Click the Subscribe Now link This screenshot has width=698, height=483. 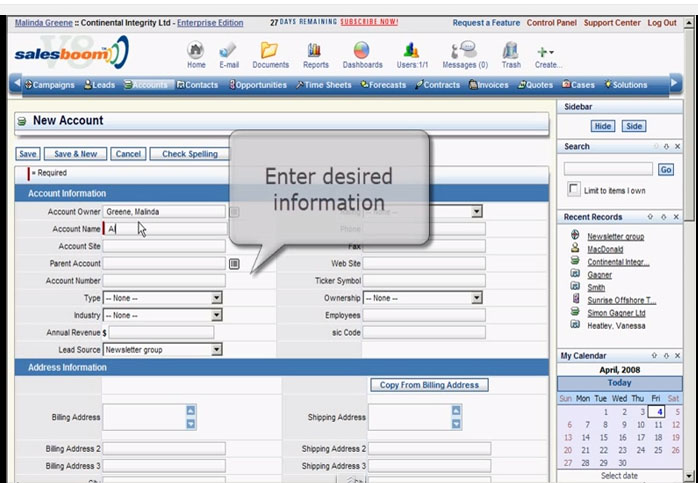(369, 22)
